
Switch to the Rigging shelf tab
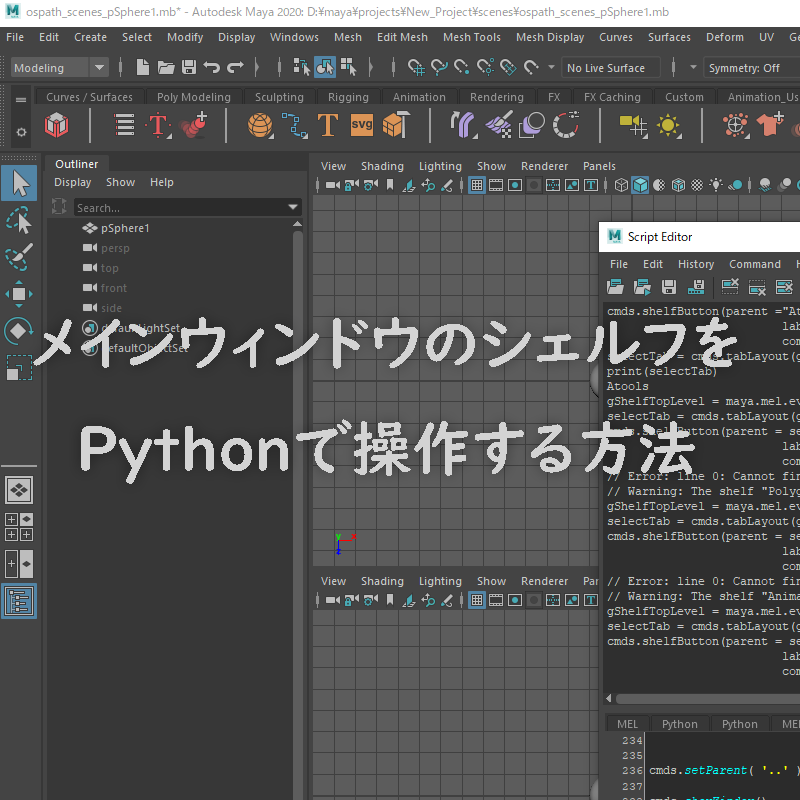348,97
